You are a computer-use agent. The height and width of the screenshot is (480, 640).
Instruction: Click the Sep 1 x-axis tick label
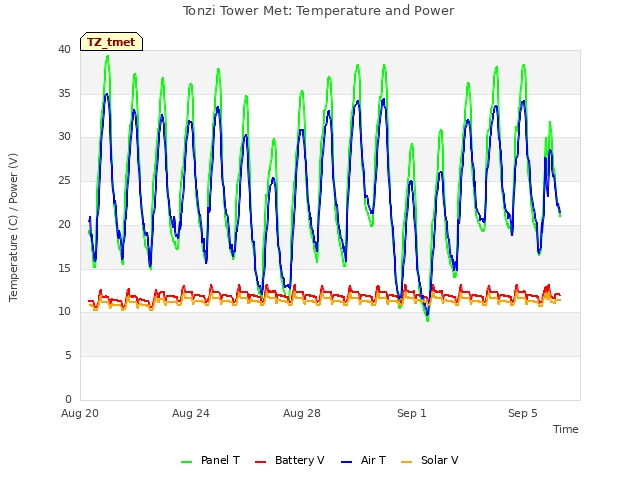click(412, 413)
